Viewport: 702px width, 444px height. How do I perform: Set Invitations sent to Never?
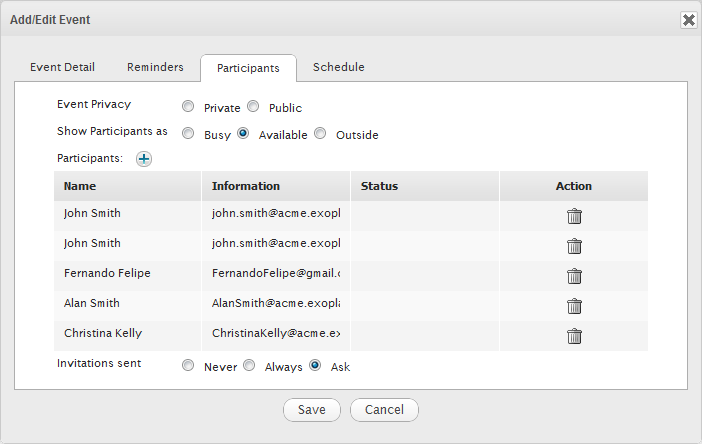188,366
